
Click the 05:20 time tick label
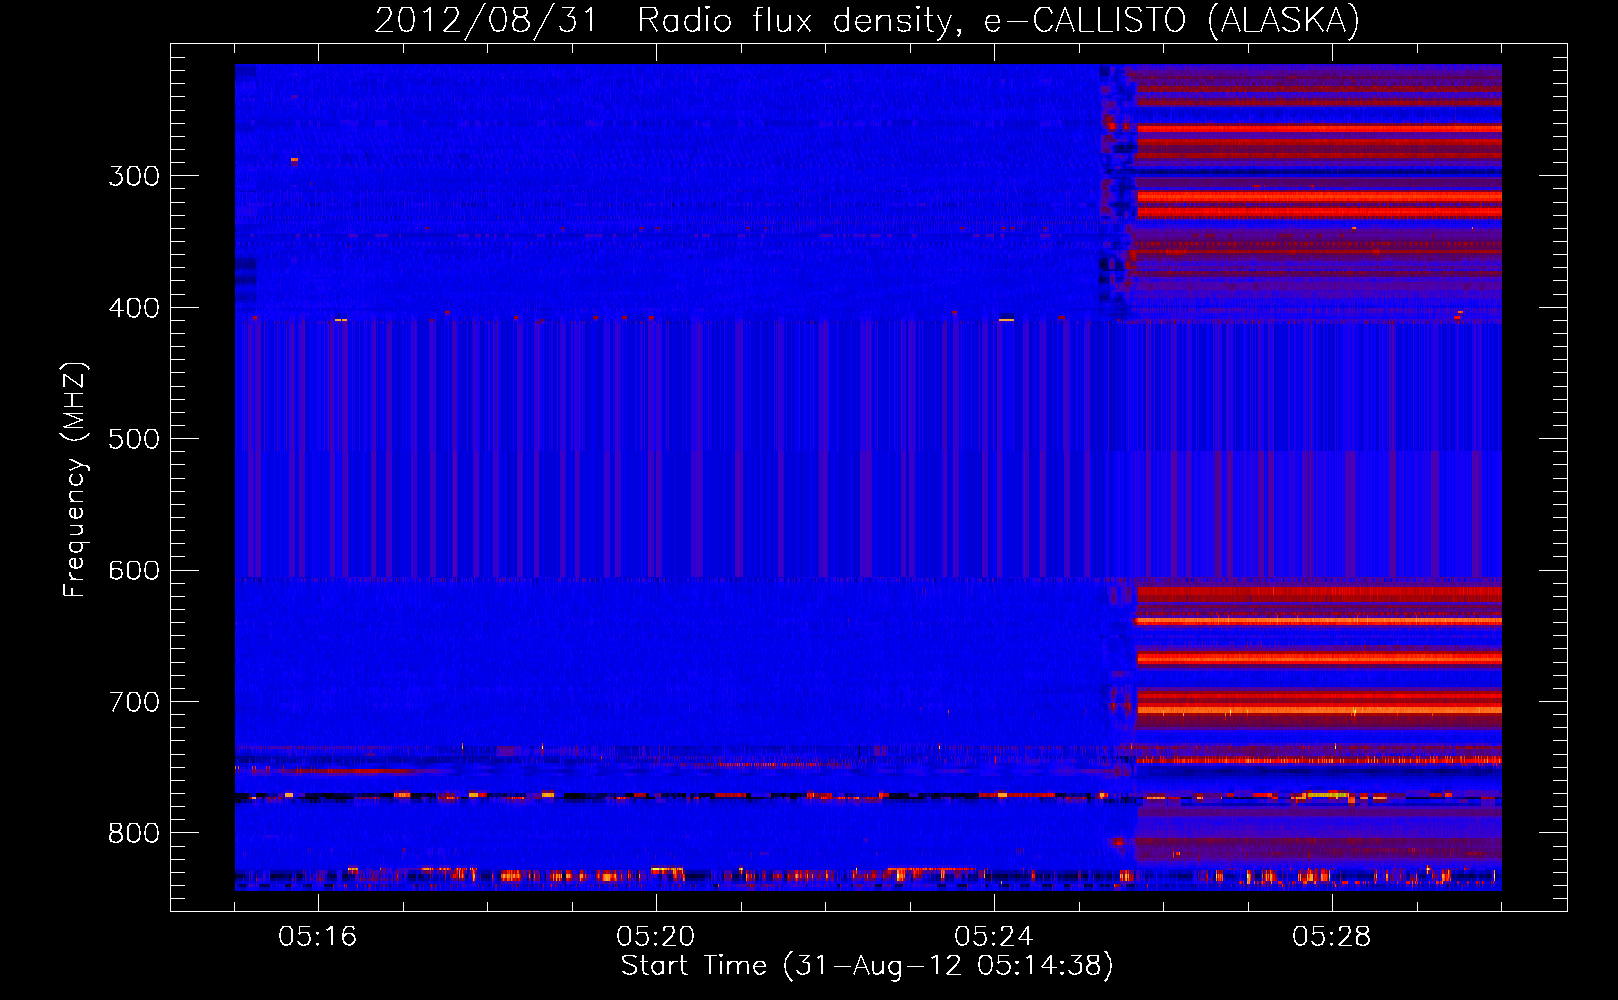(655, 937)
